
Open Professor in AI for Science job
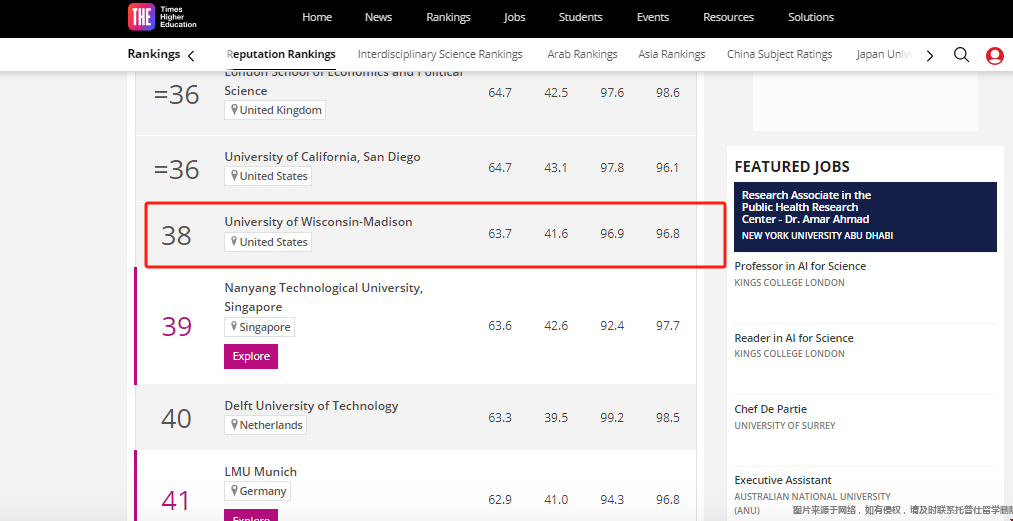pyautogui.click(x=800, y=266)
